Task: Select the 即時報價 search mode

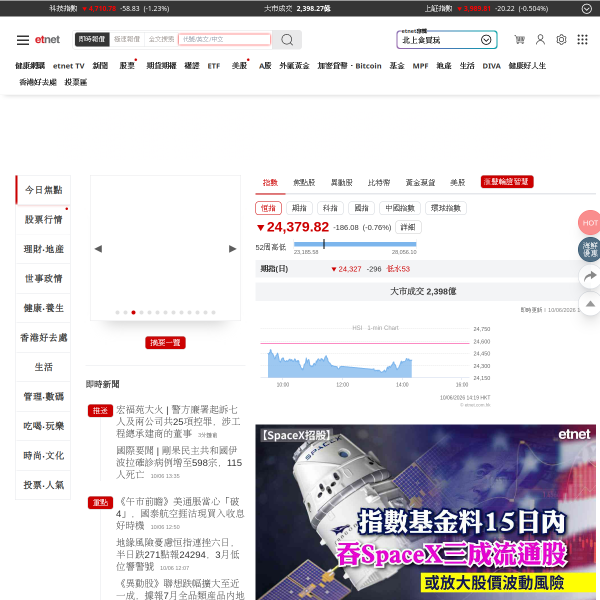Action: coord(92,39)
